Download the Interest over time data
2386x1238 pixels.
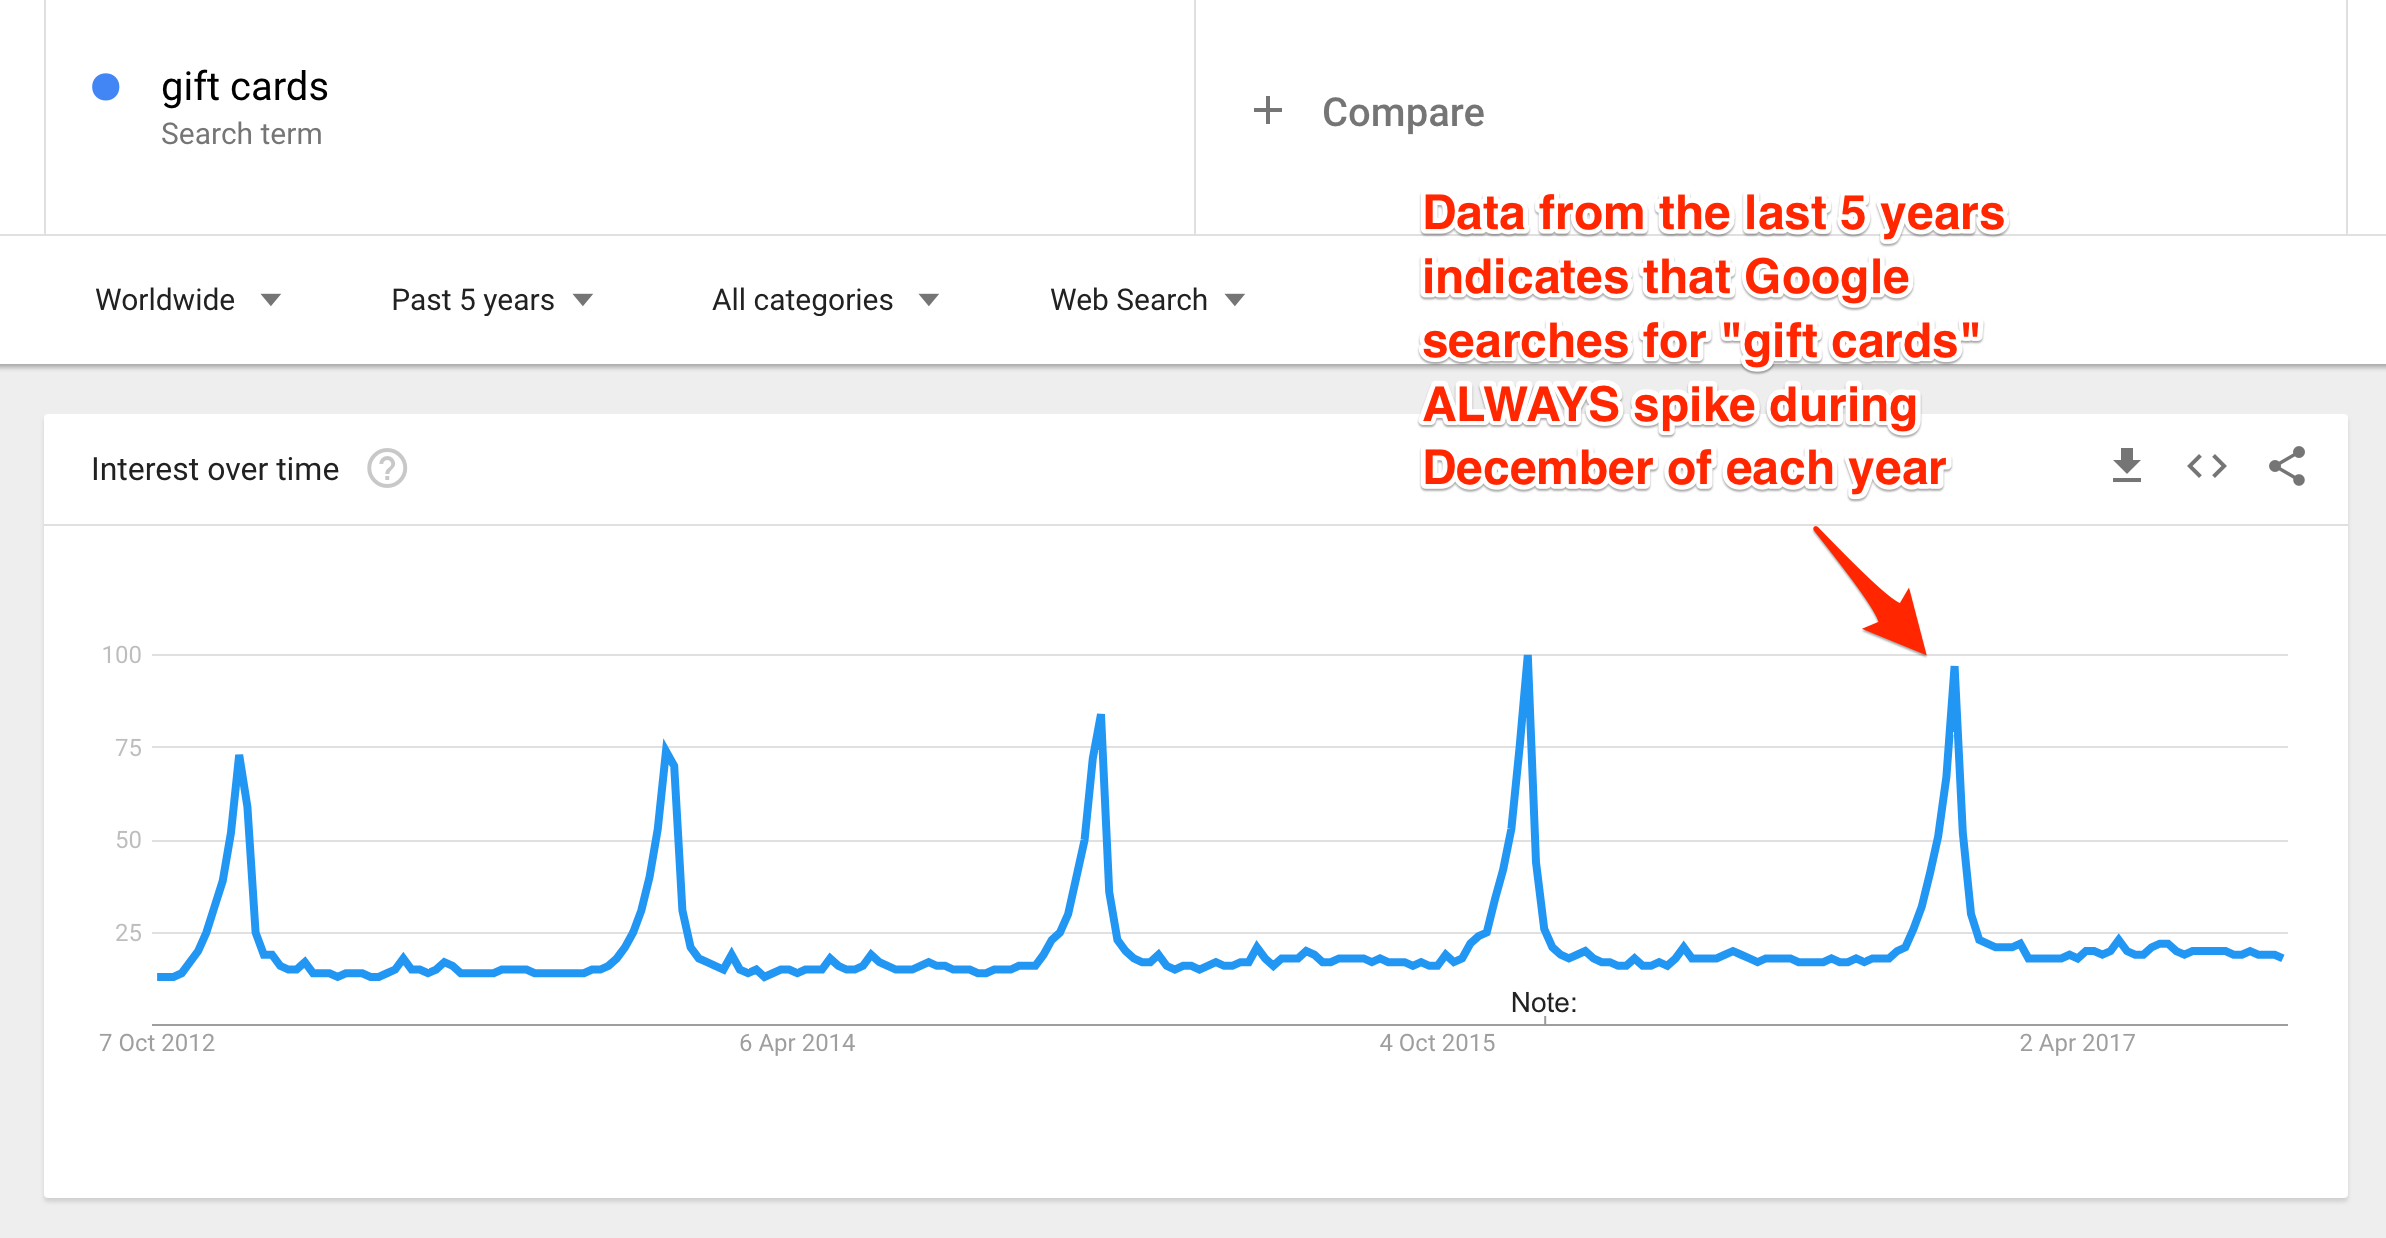pyautogui.click(x=2127, y=466)
